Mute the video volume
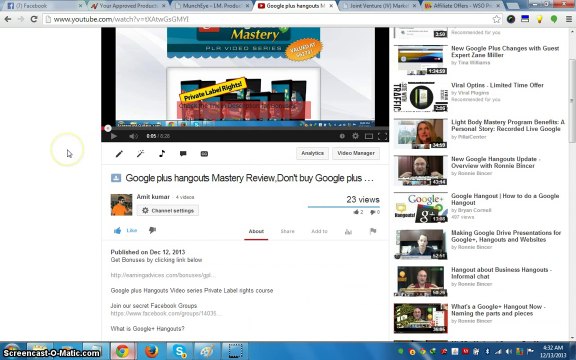 pyautogui.click(x=133, y=136)
